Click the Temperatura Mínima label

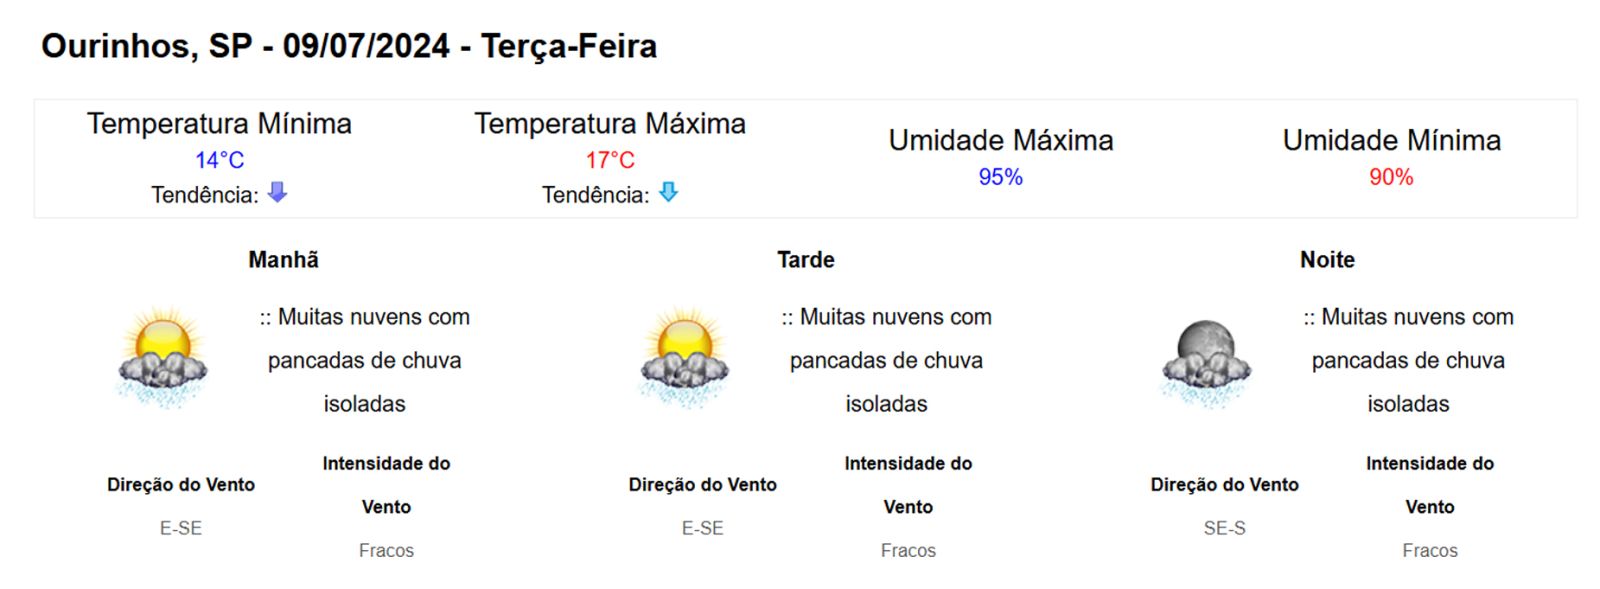point(219,124)
